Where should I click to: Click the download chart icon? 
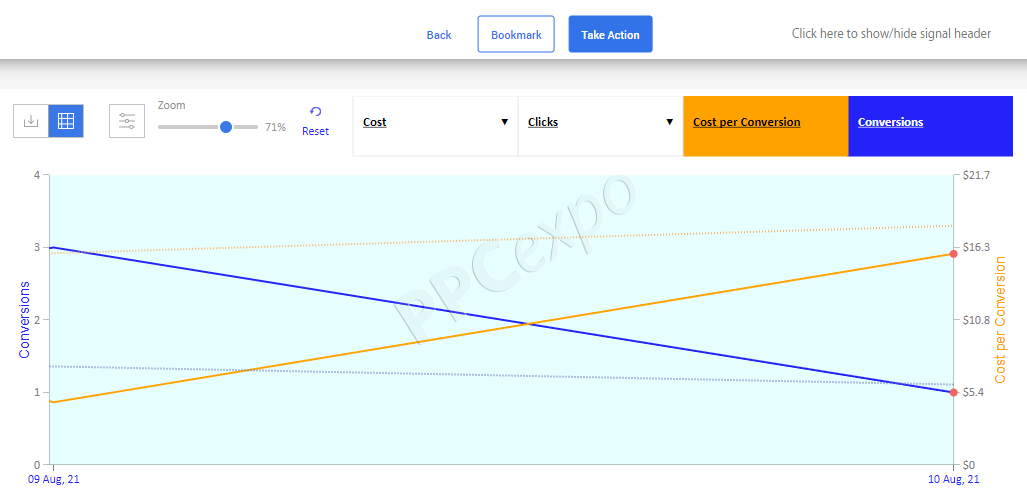[31, 121]
